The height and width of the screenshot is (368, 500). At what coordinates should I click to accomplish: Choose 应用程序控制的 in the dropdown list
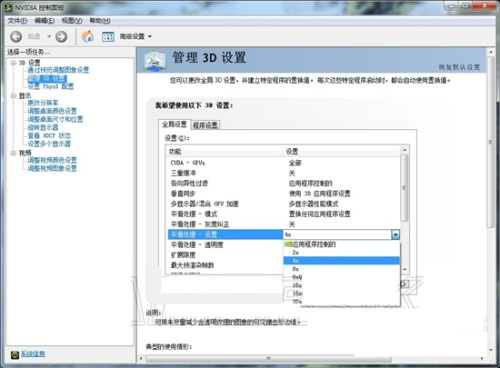point(342,244)
